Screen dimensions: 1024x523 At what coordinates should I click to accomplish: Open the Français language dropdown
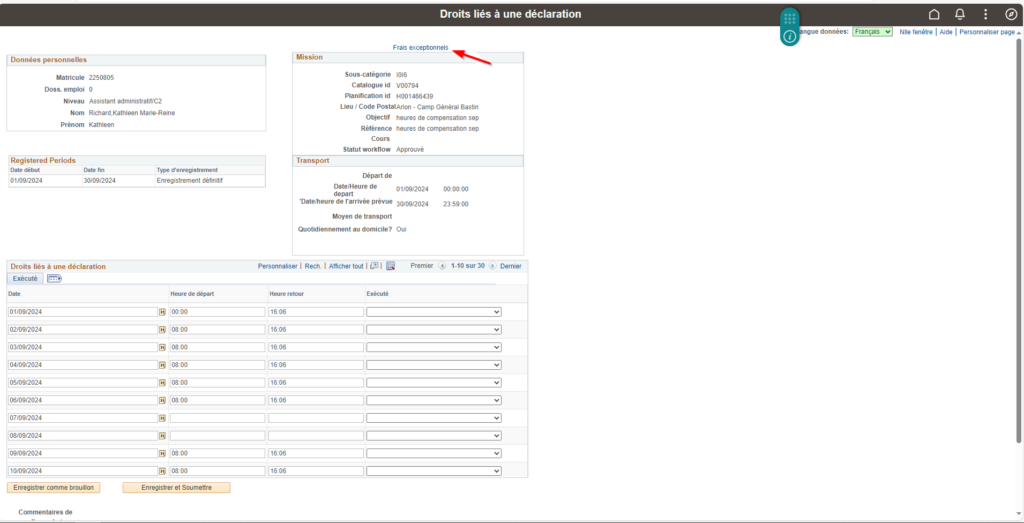872,32
